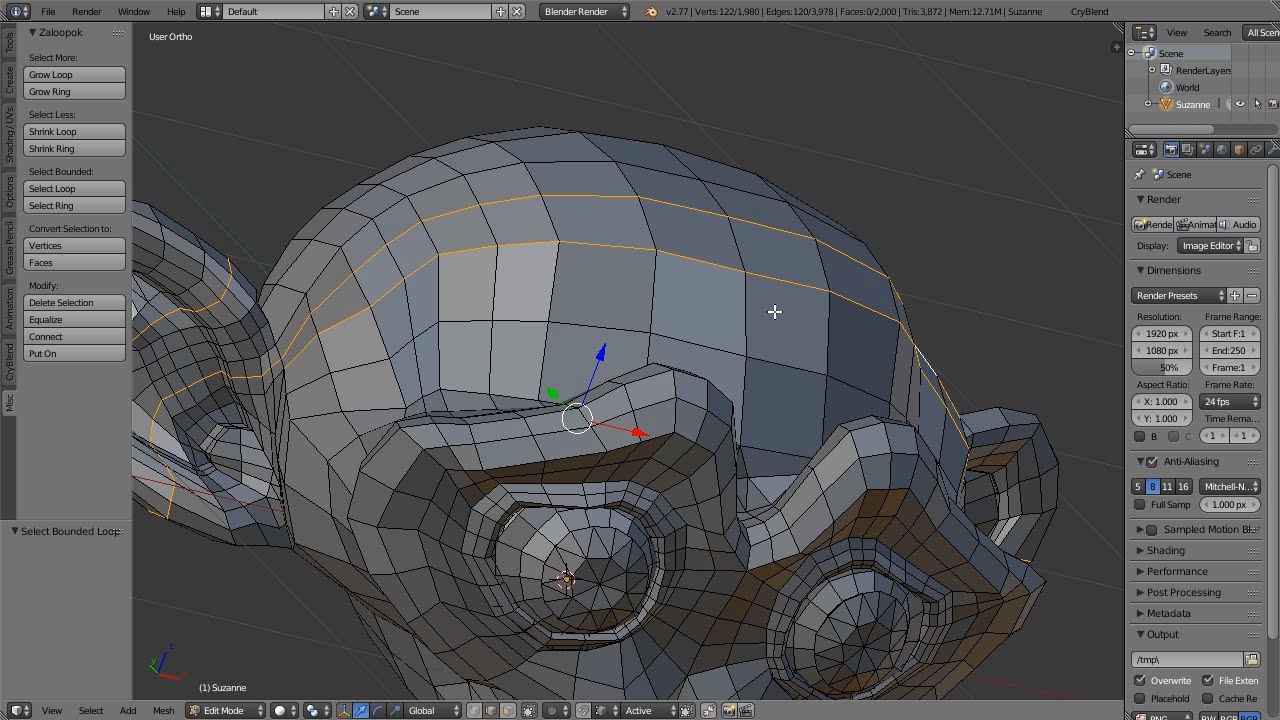Open the Edit Mode dropdown
This screenshot has width=1280, height=720.
coord(227,711)
